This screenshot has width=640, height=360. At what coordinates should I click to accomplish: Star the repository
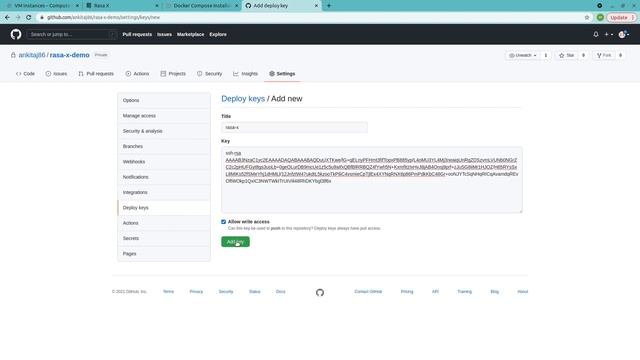tap(567, 55)
